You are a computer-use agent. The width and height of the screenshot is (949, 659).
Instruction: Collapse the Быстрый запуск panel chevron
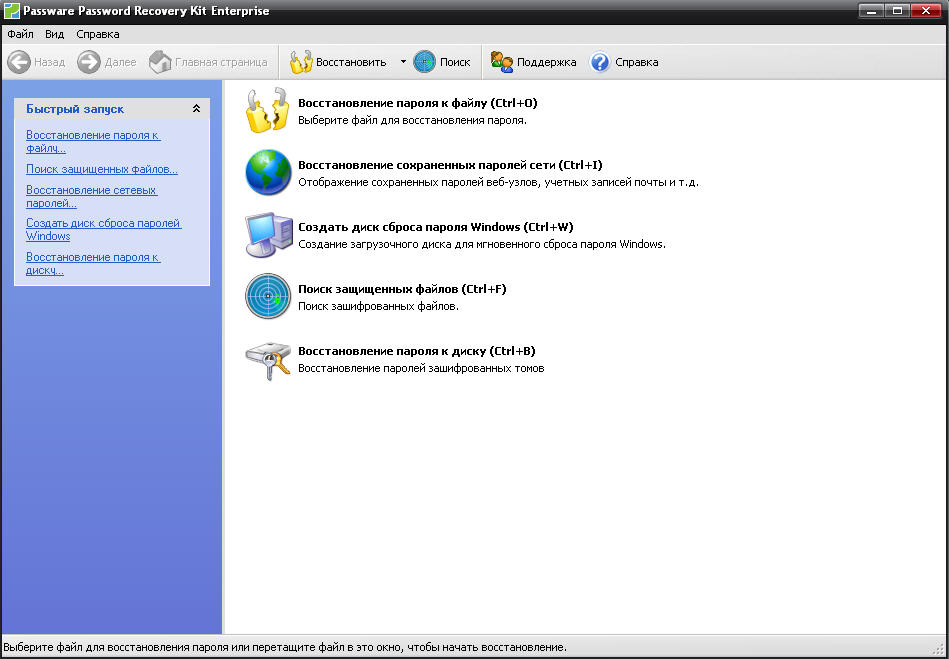196,109
